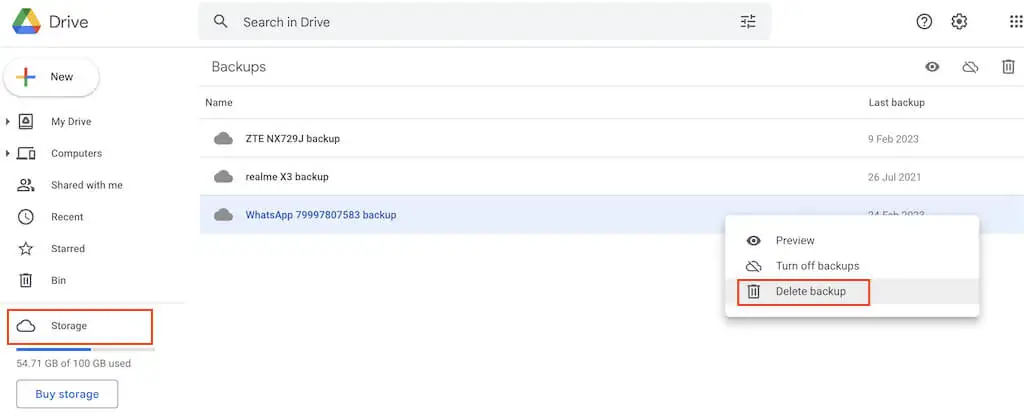Image resolution: width=1024 pixels, height=417 pixels.
Task: Select Turn off backups menu item
Action: coord(817,266)
